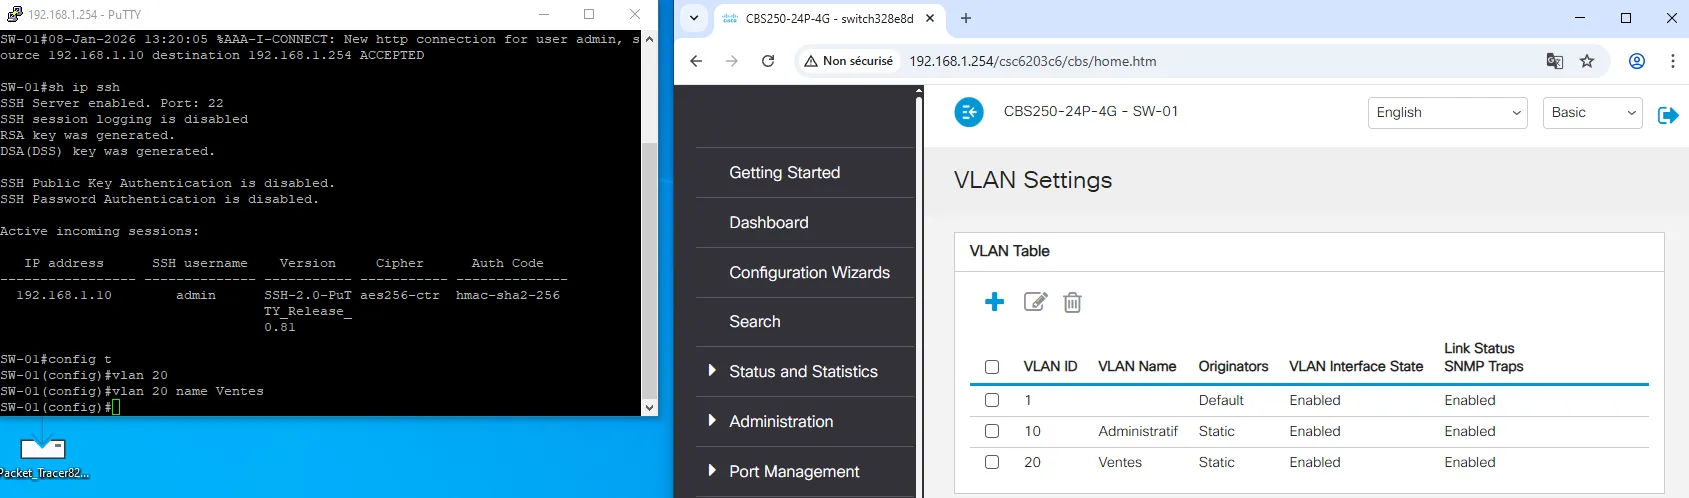Open the Dashboard menu item
This screenshot has height=498, width=1689.
(769, 222)
